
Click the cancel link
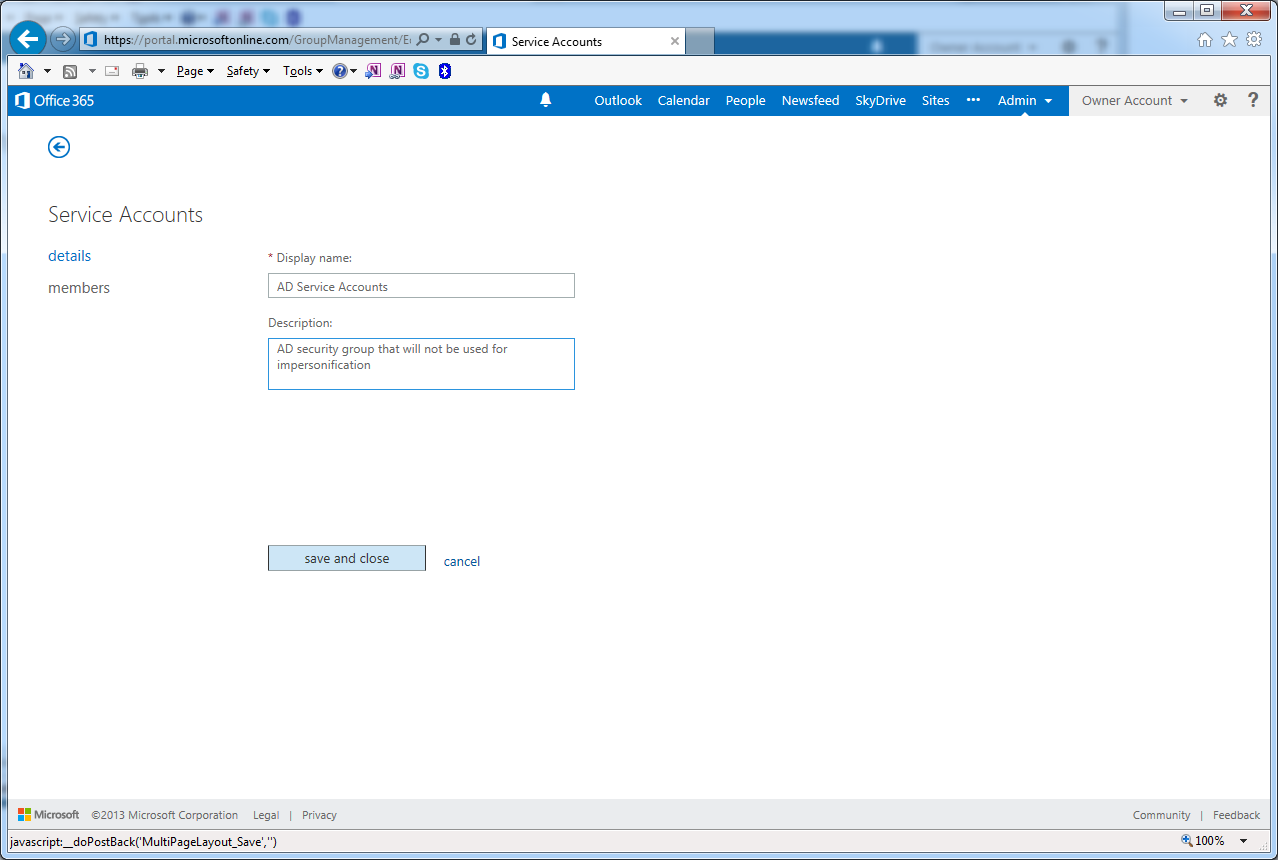coord(461,561)
